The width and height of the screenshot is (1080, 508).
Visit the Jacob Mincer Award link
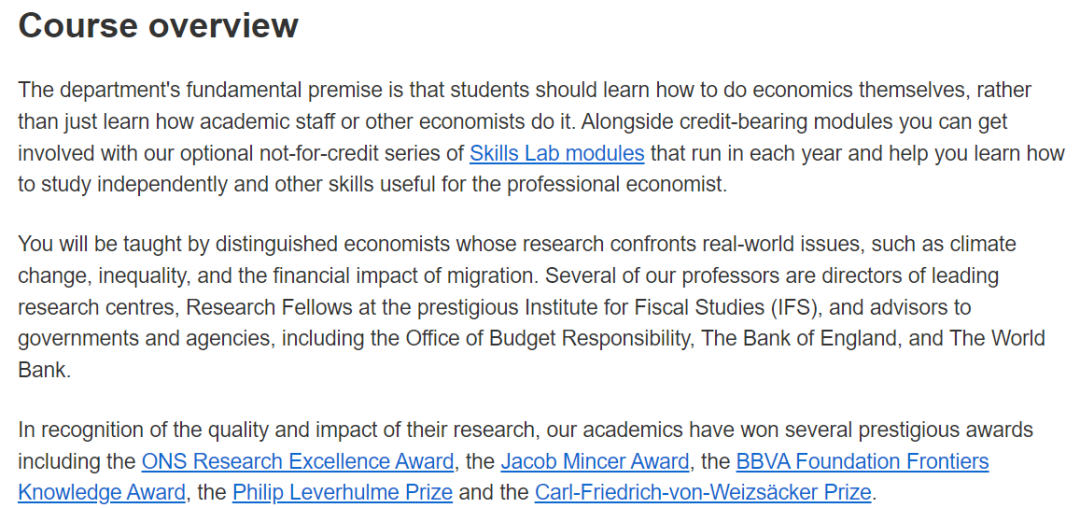click(x=594, y=461)
